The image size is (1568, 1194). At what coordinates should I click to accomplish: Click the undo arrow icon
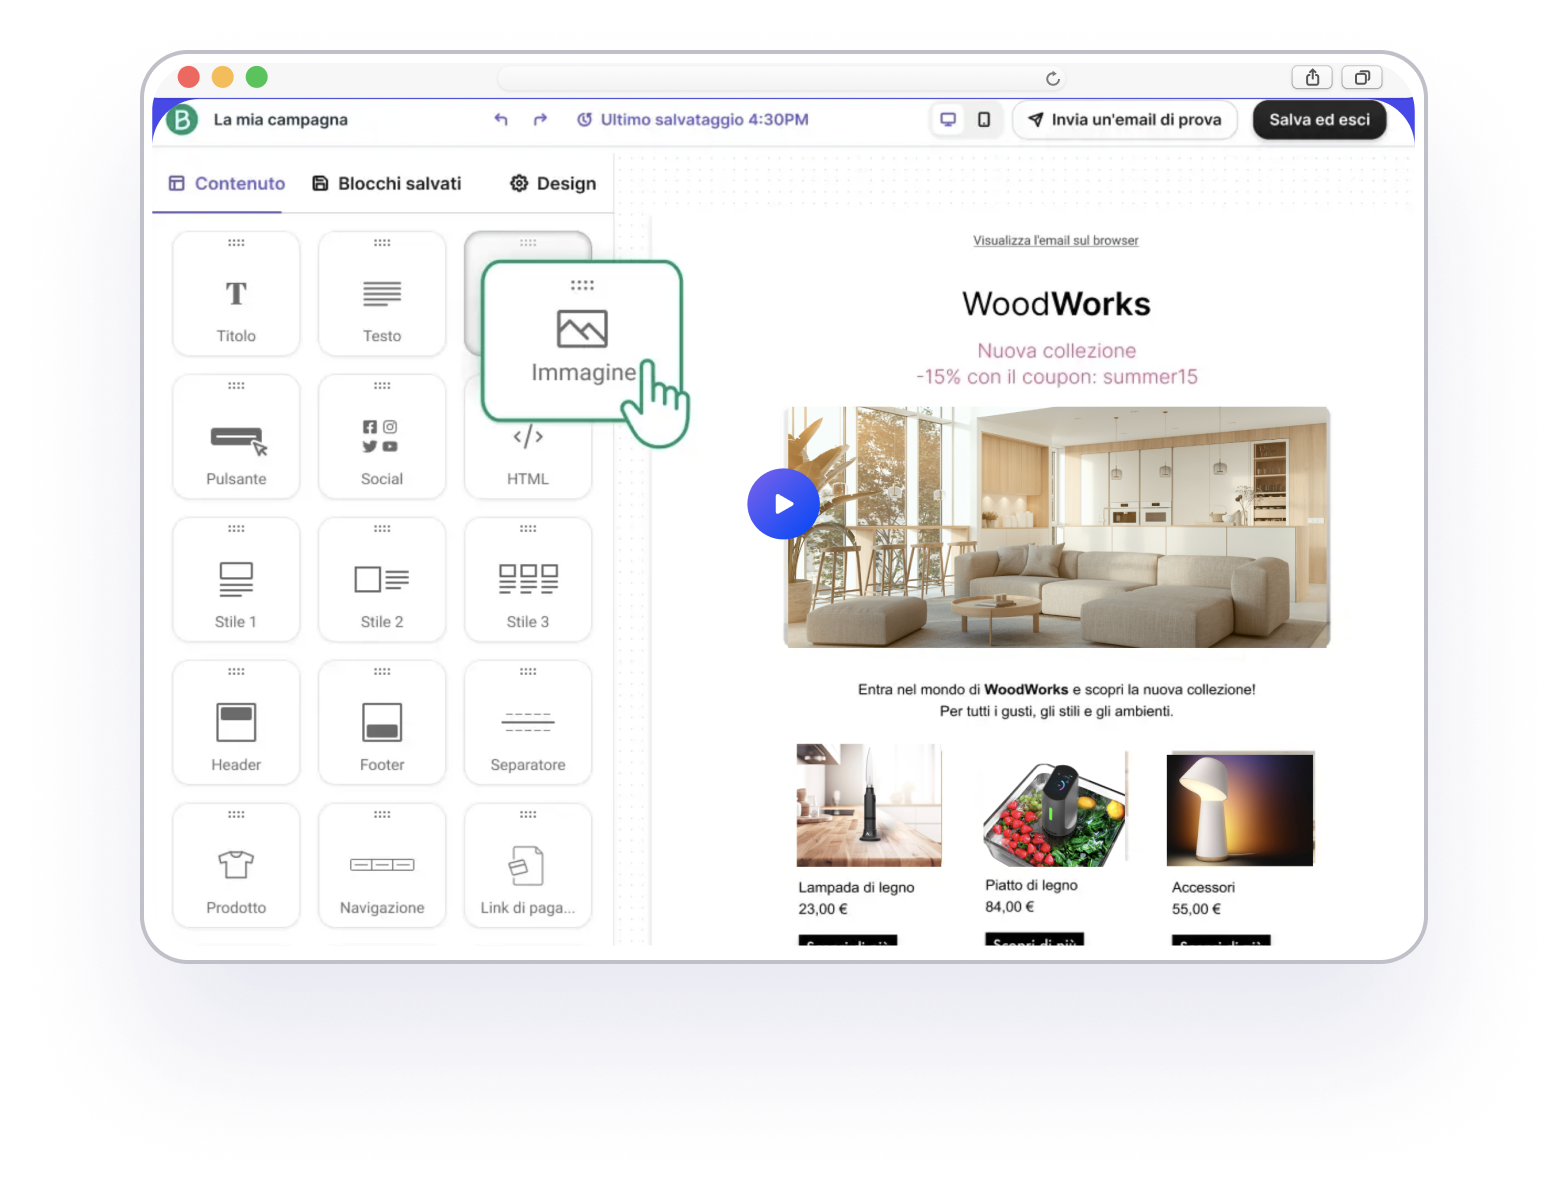click(x=501, y=120)
